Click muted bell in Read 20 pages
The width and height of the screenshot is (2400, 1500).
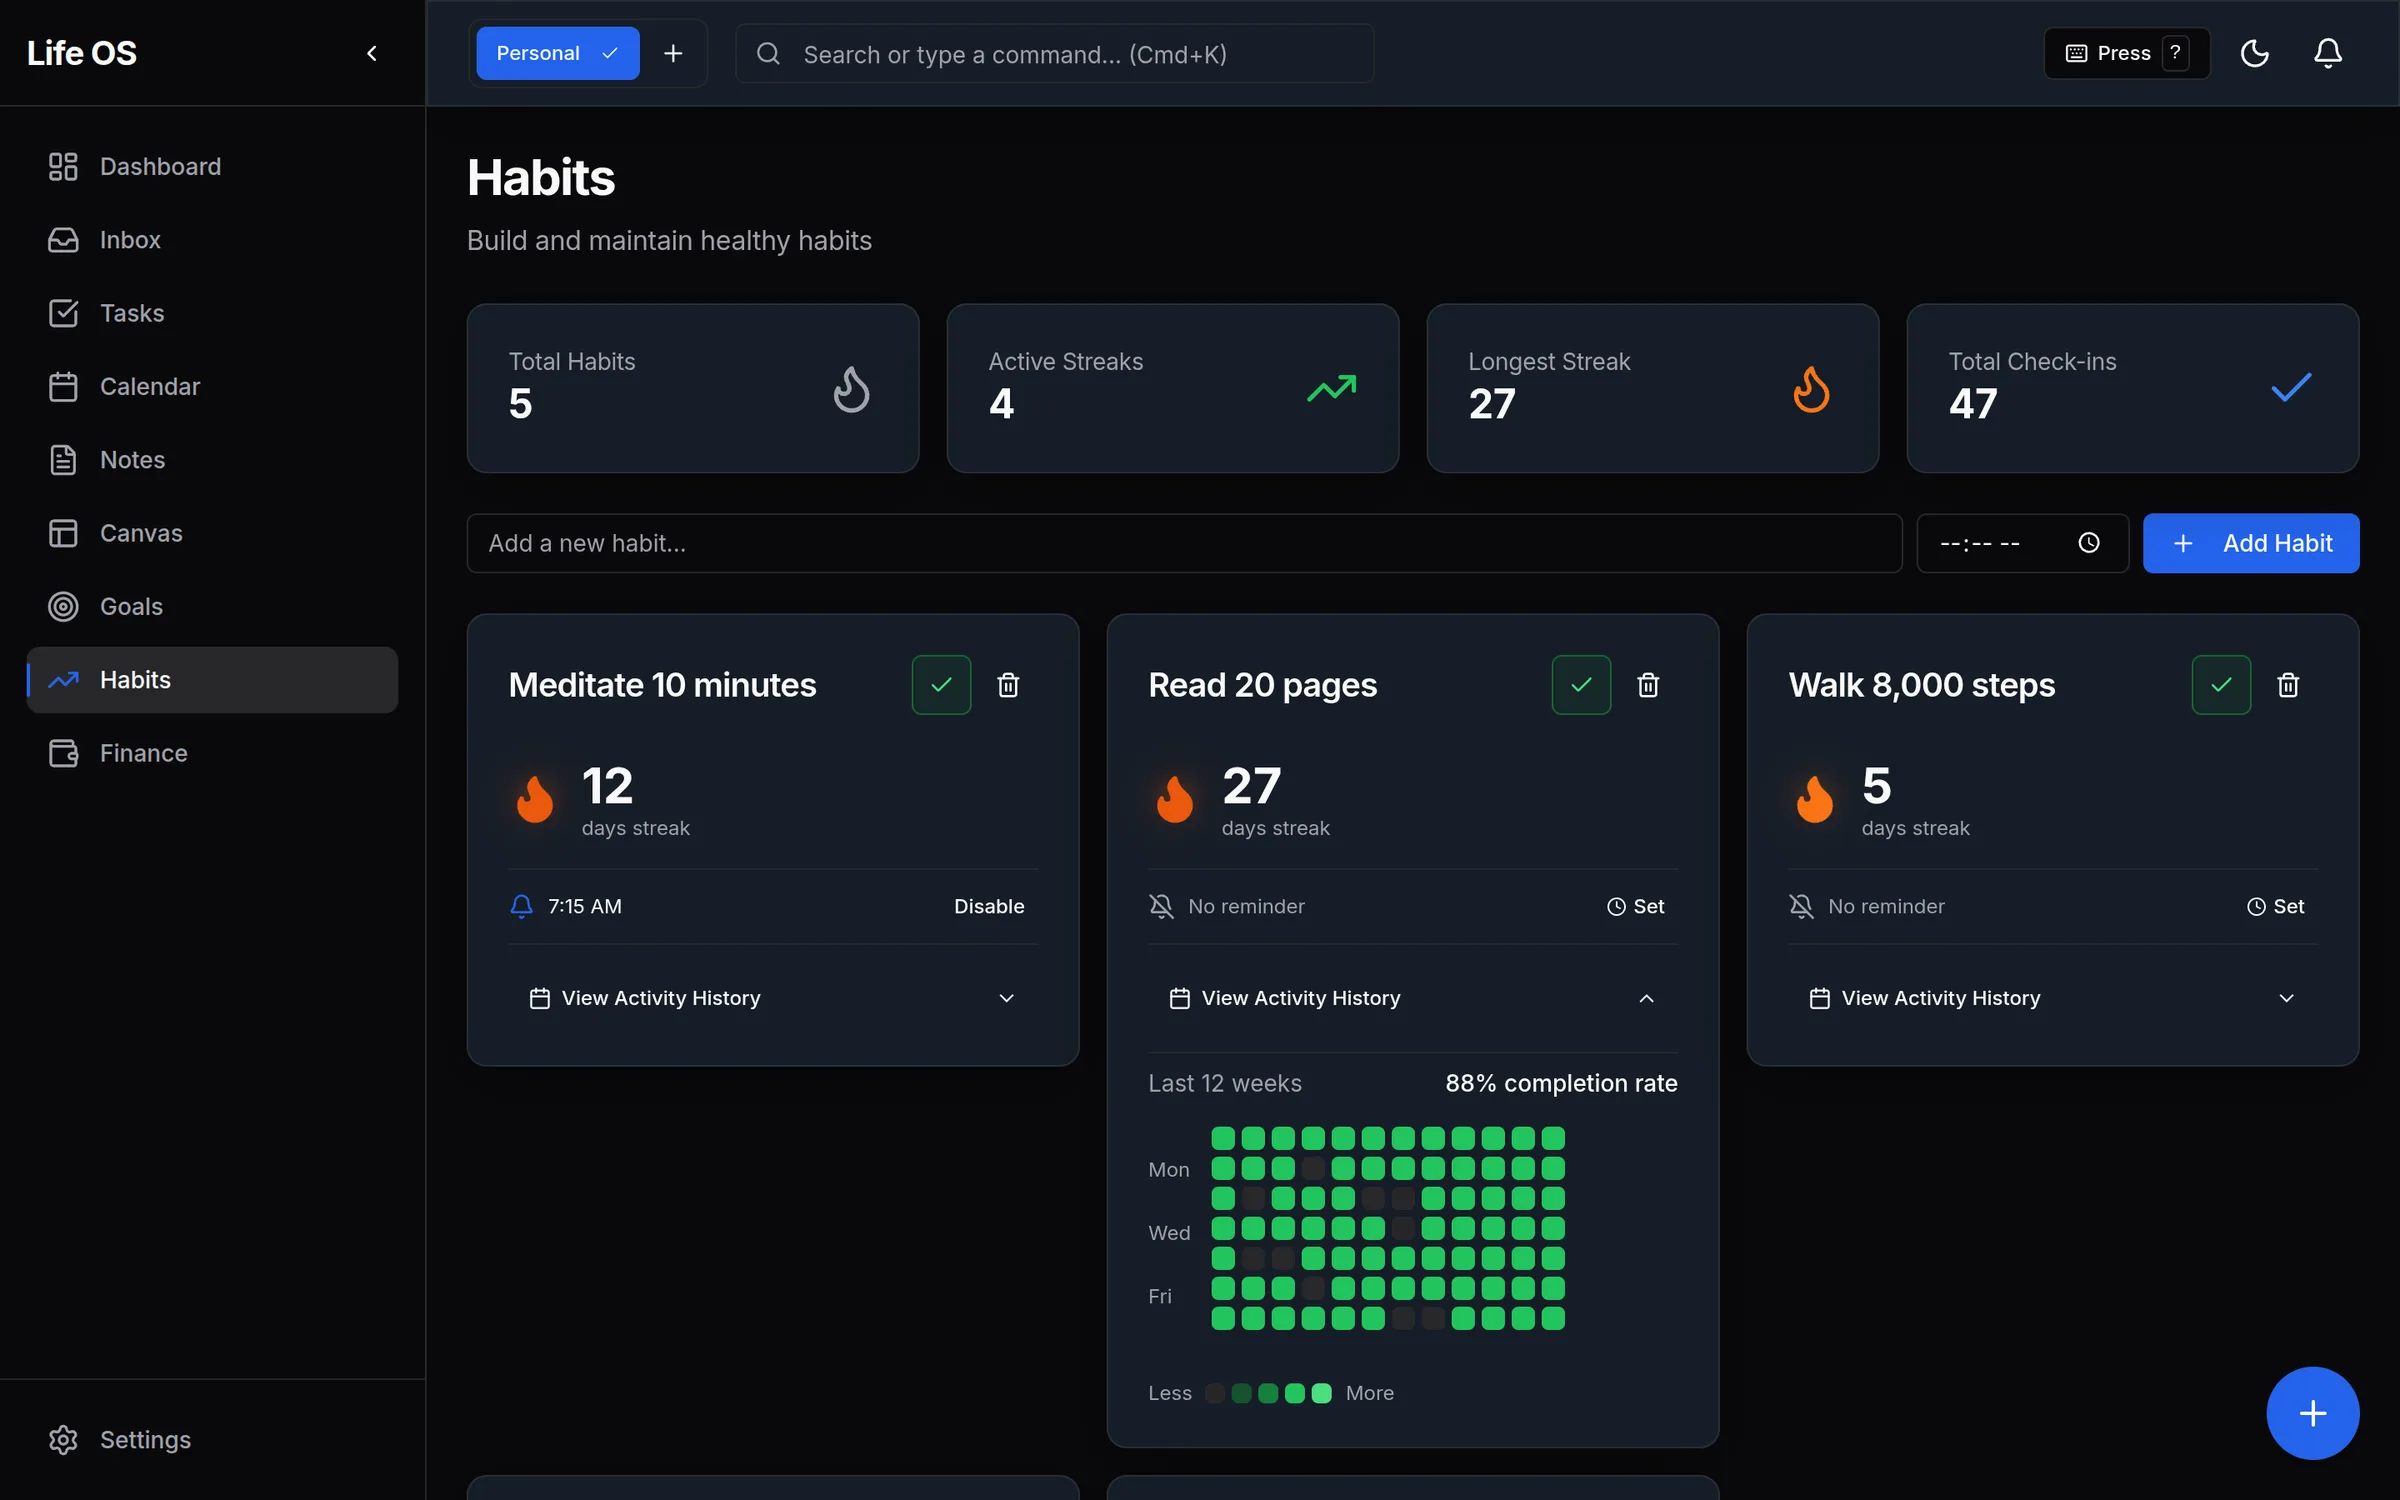click(1161, 906)
